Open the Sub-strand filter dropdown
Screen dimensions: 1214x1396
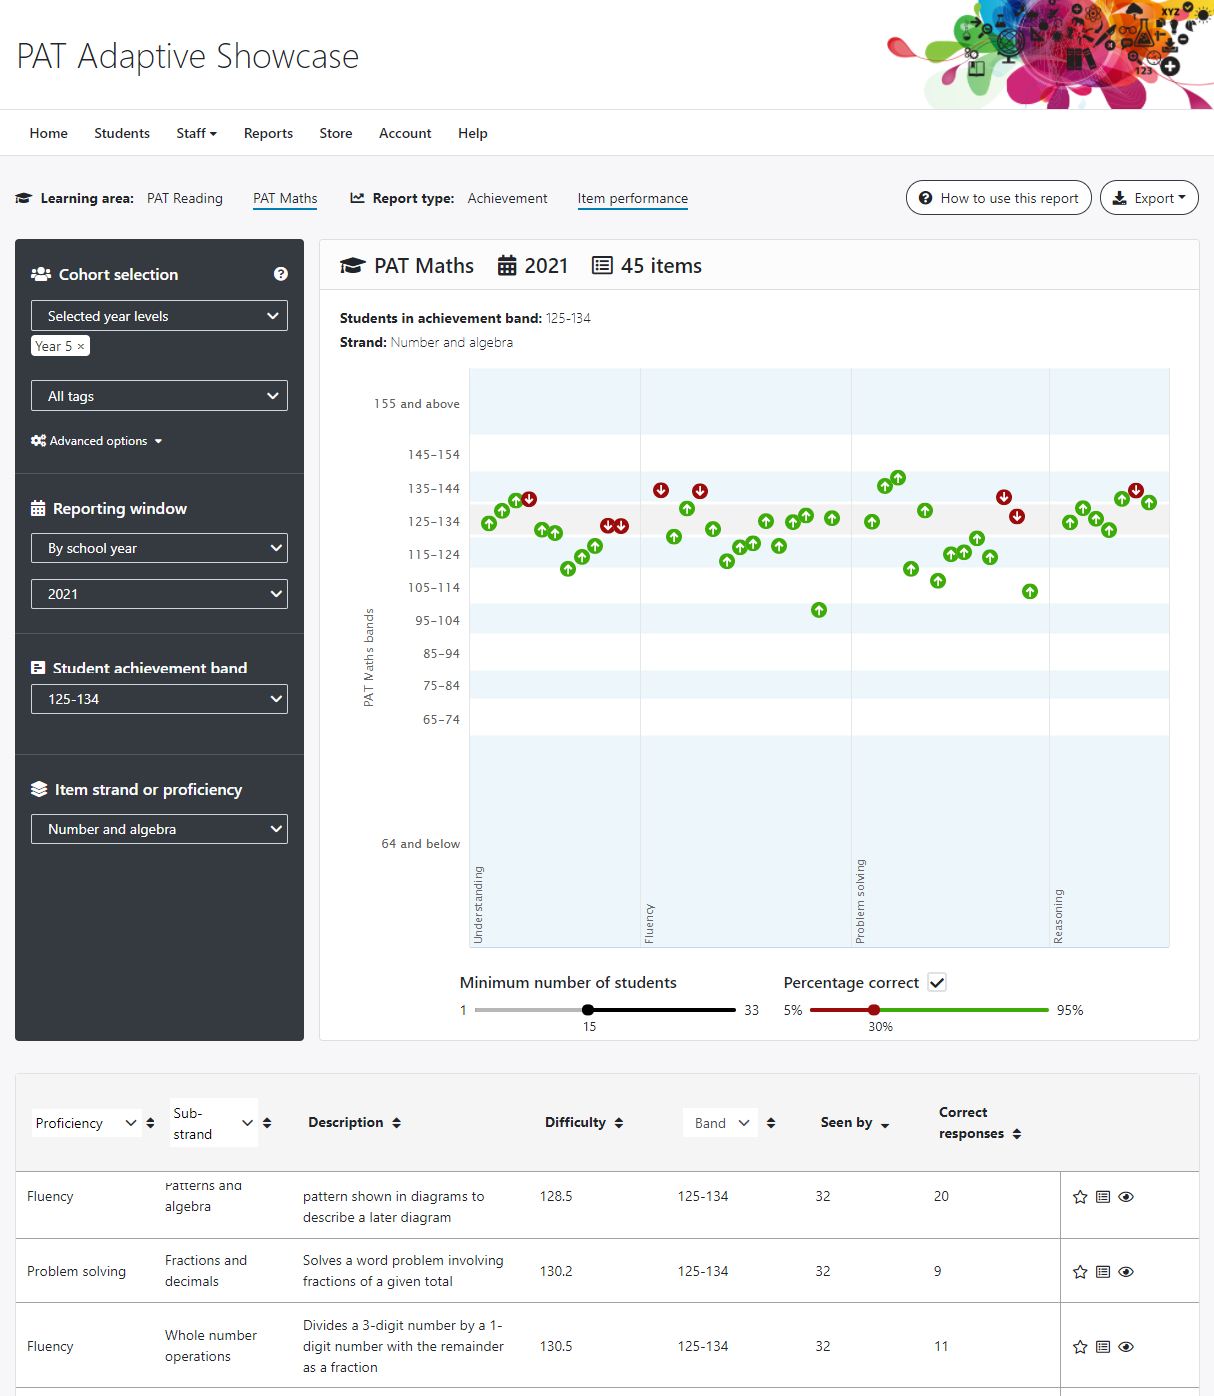(x=213, y=1123)
